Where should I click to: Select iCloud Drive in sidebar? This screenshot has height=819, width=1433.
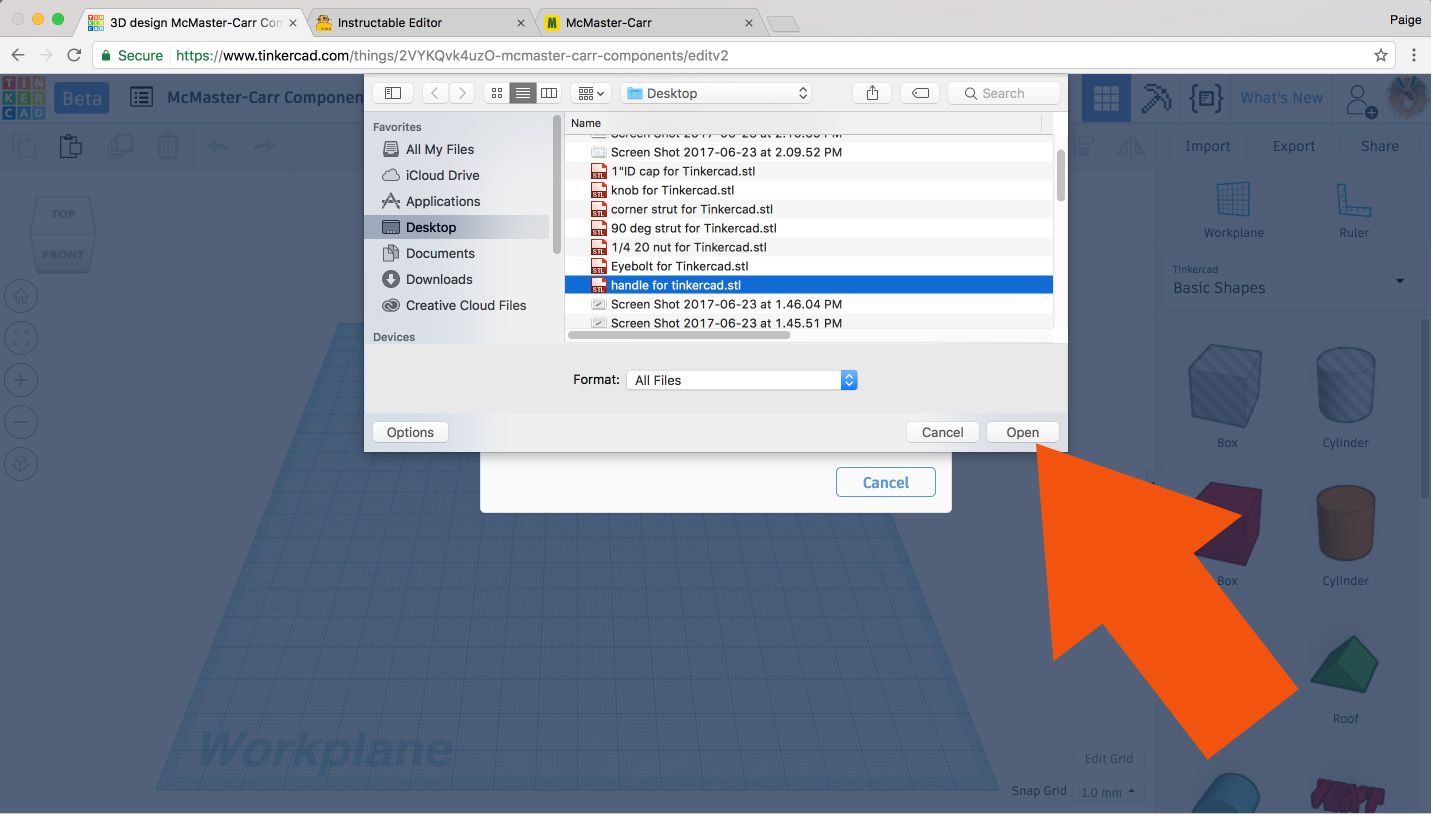tap(442, 175)
